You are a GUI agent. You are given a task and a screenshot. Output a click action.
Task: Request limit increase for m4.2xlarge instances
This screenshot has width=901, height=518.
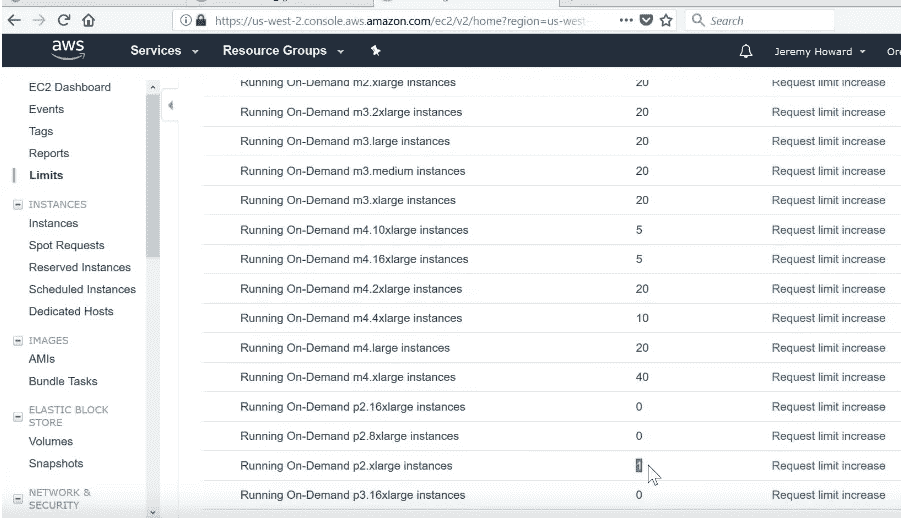828,289
